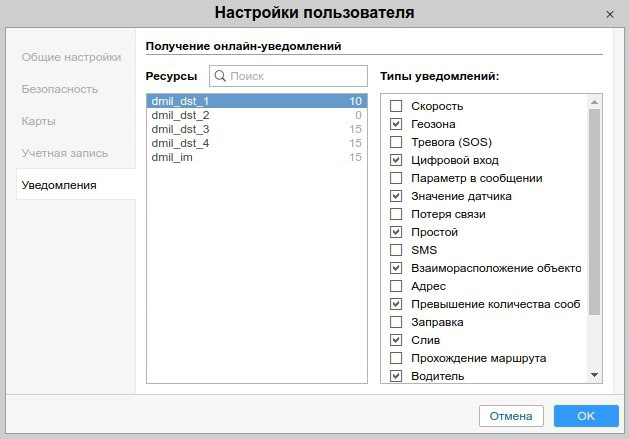Uncheck the Водитель checkbox
This screenshot has height=439, width=629.
tap(396, 376)
